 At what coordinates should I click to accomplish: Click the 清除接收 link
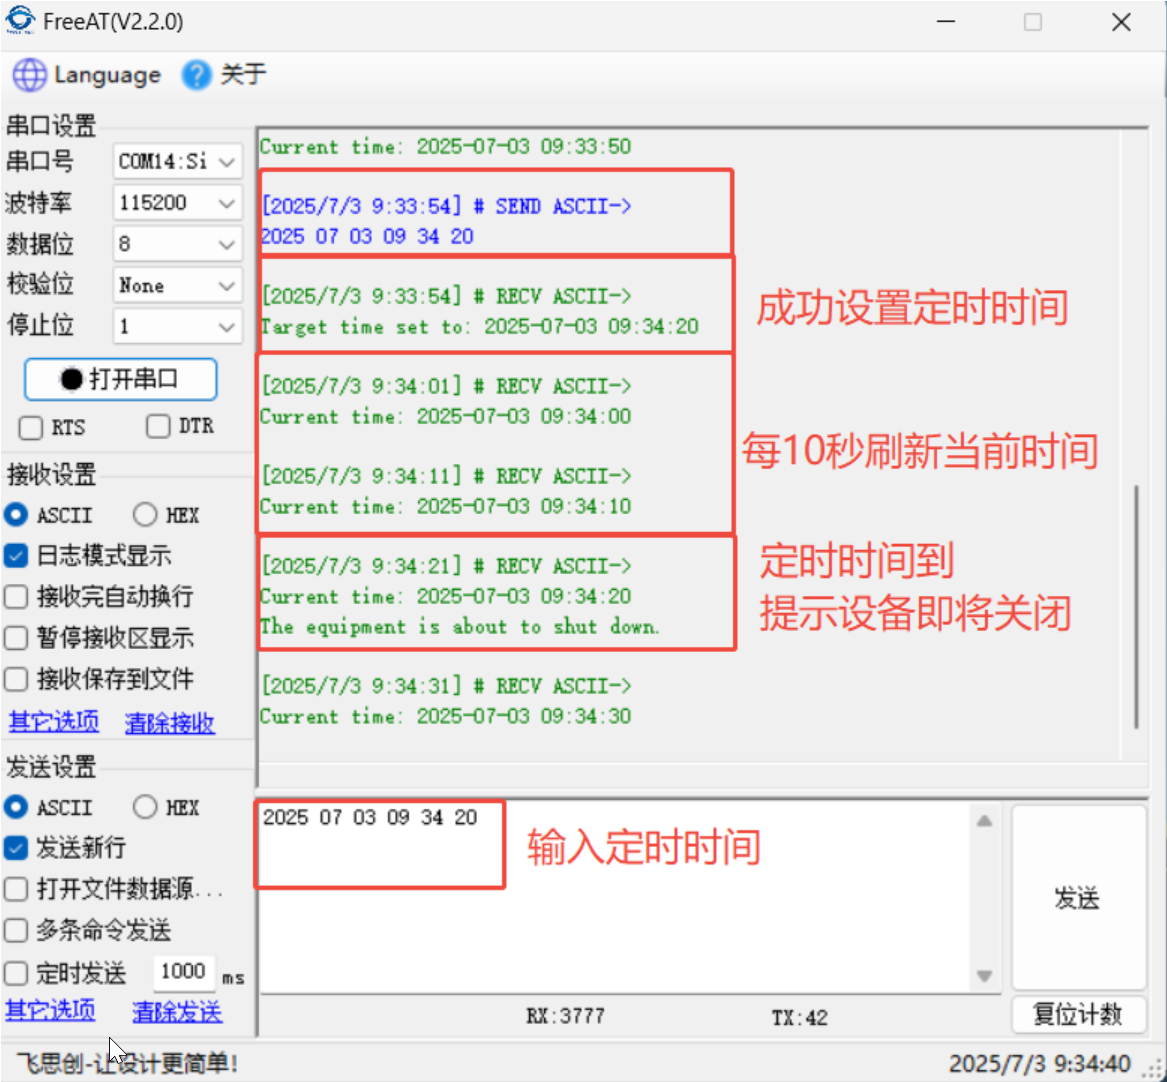pos(169,723)
